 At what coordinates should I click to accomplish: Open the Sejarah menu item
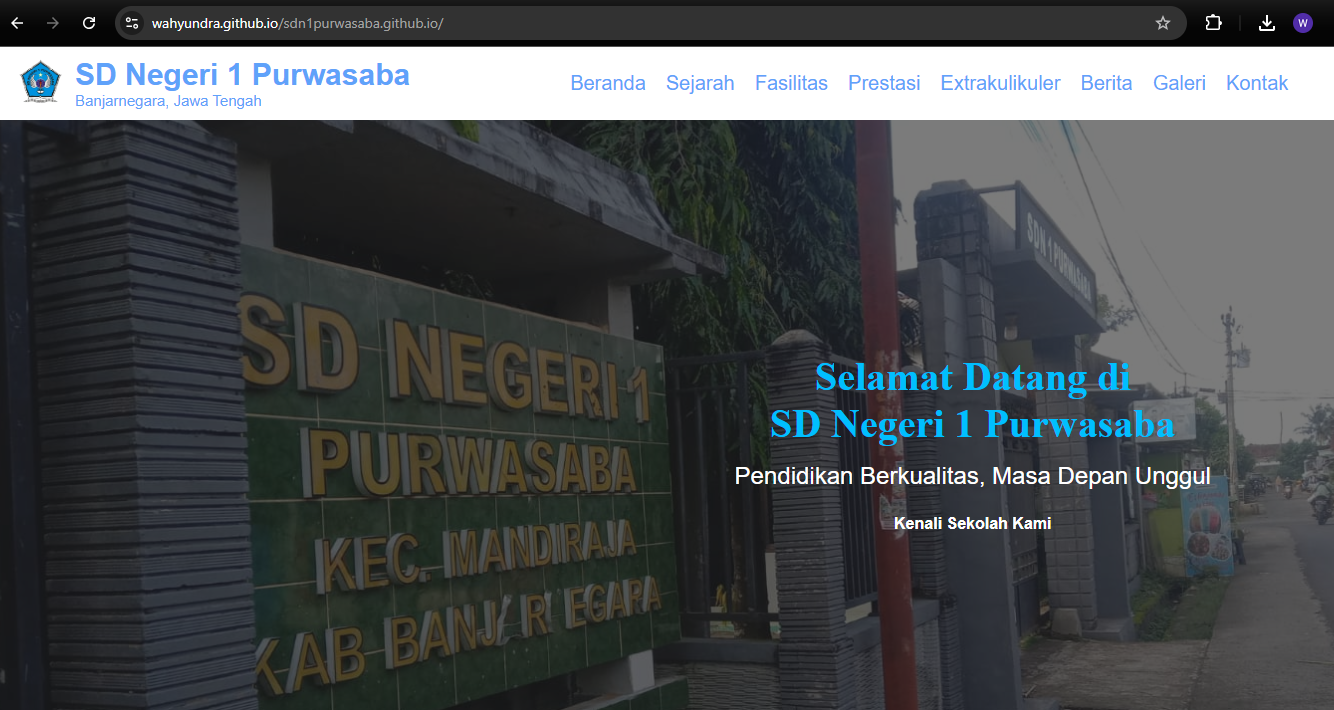coord(700,83)
